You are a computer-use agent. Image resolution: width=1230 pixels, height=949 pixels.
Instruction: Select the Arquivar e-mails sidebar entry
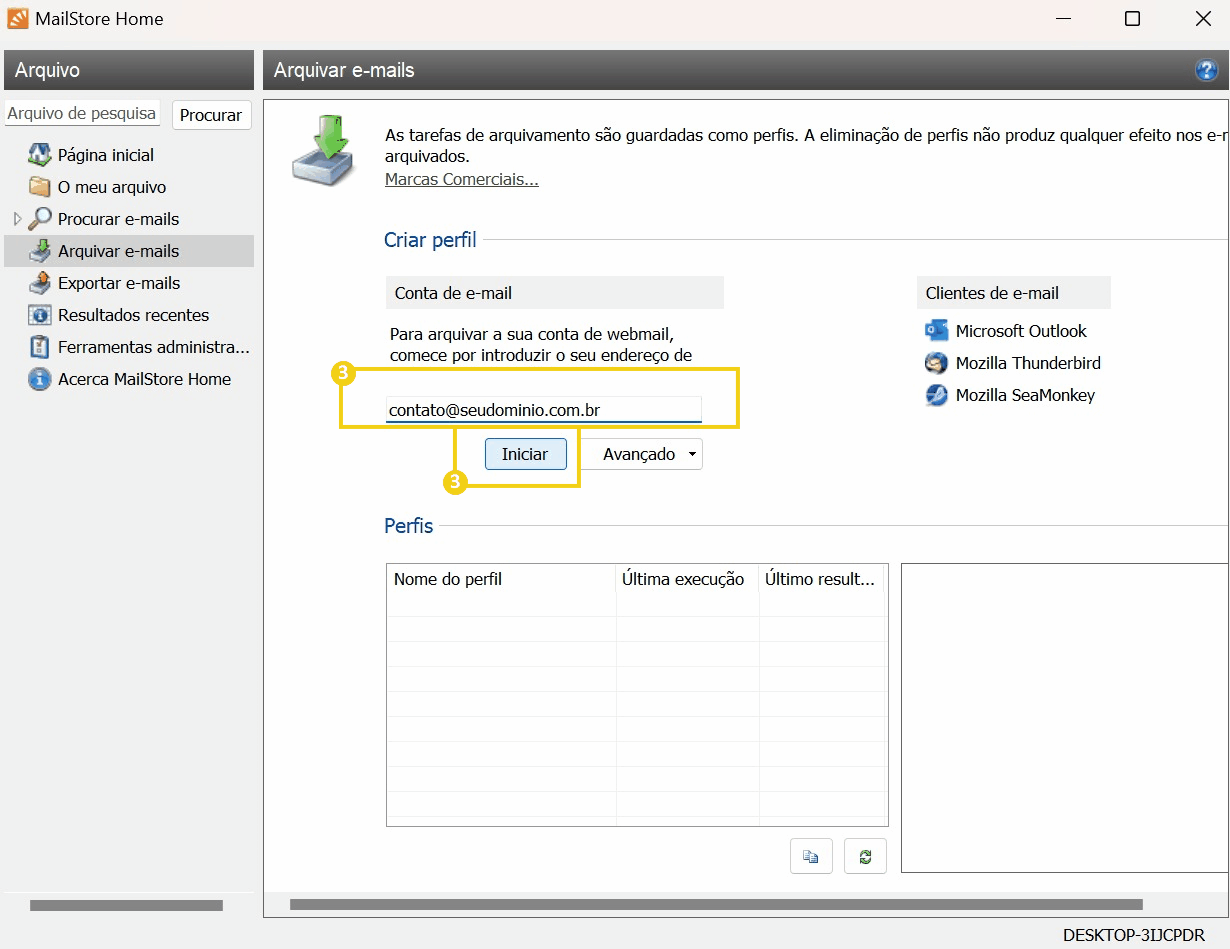pyautogui.click(x=120, y=250)
